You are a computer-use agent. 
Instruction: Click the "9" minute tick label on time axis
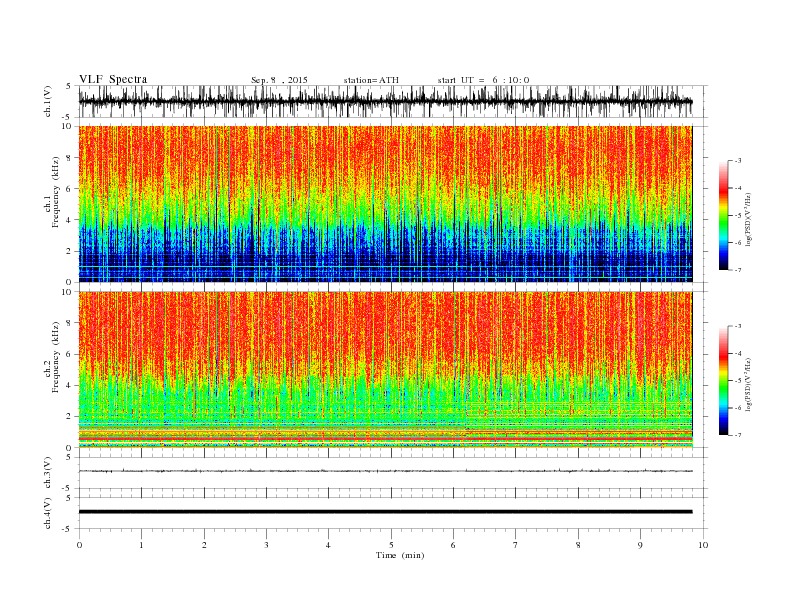pyautogui.click(x=640, y=545)
